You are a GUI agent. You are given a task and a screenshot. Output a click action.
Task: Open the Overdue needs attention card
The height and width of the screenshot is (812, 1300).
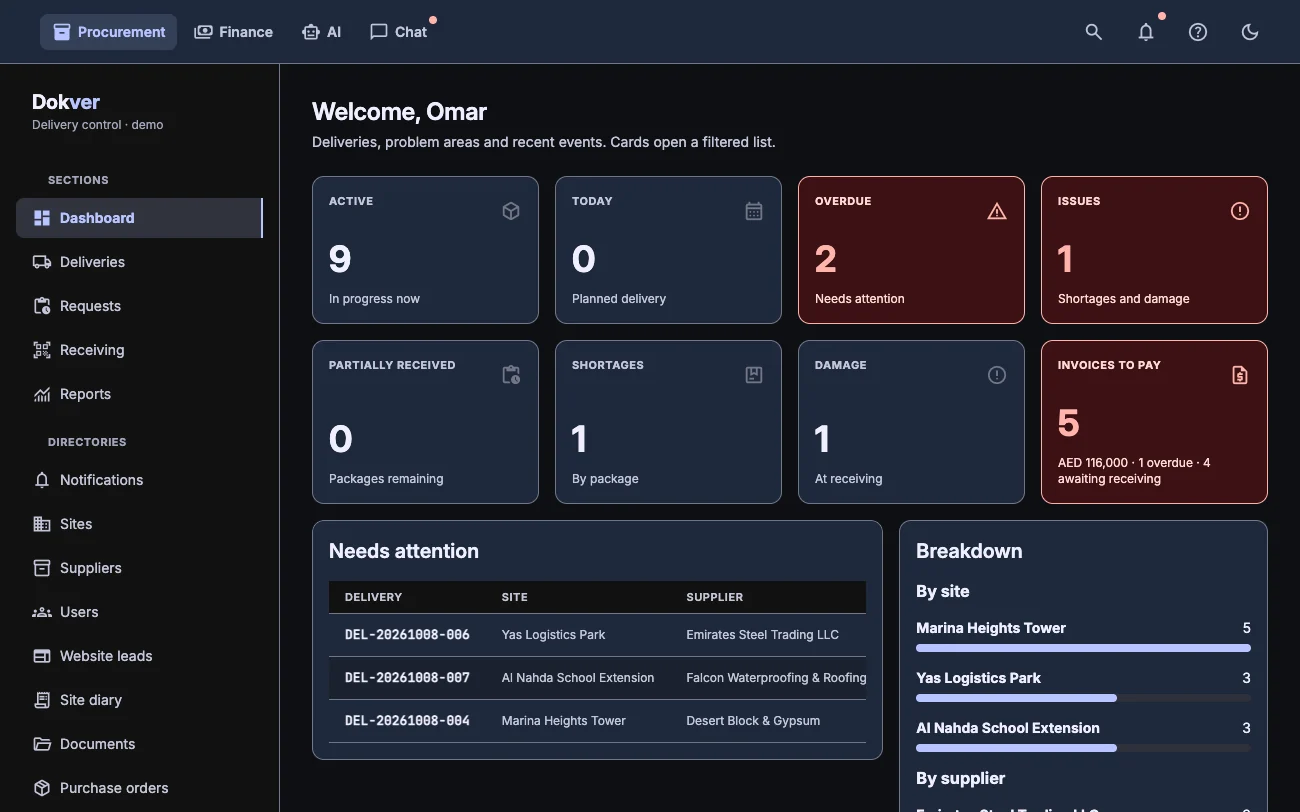pos(911,250)
